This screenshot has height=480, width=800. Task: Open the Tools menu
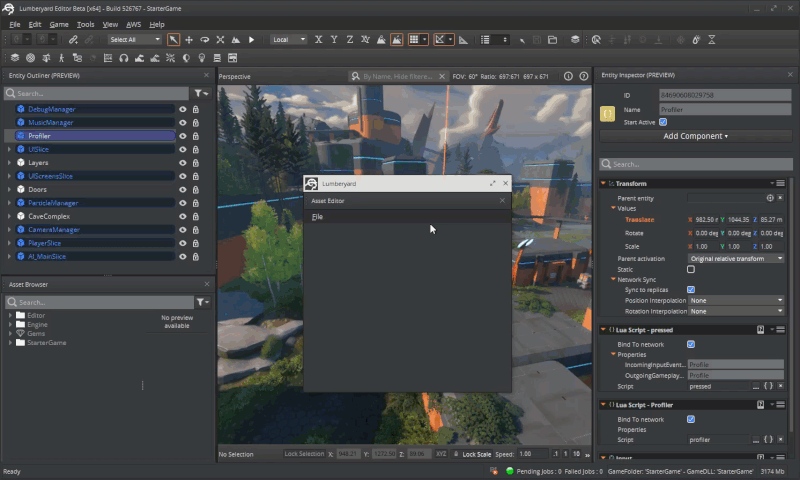[x=86, y=24]
